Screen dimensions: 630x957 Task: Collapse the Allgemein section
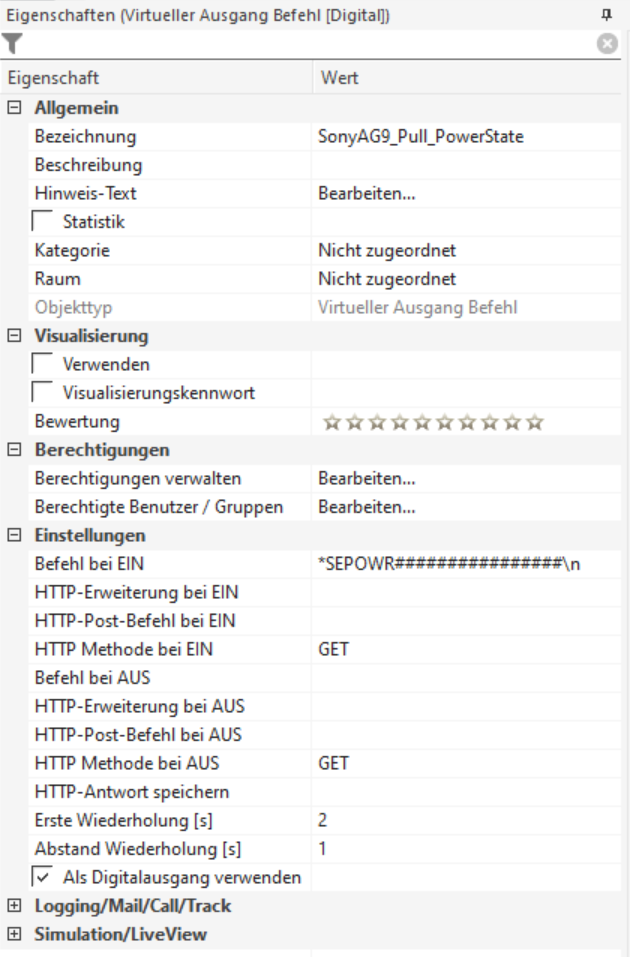point(12,107)
